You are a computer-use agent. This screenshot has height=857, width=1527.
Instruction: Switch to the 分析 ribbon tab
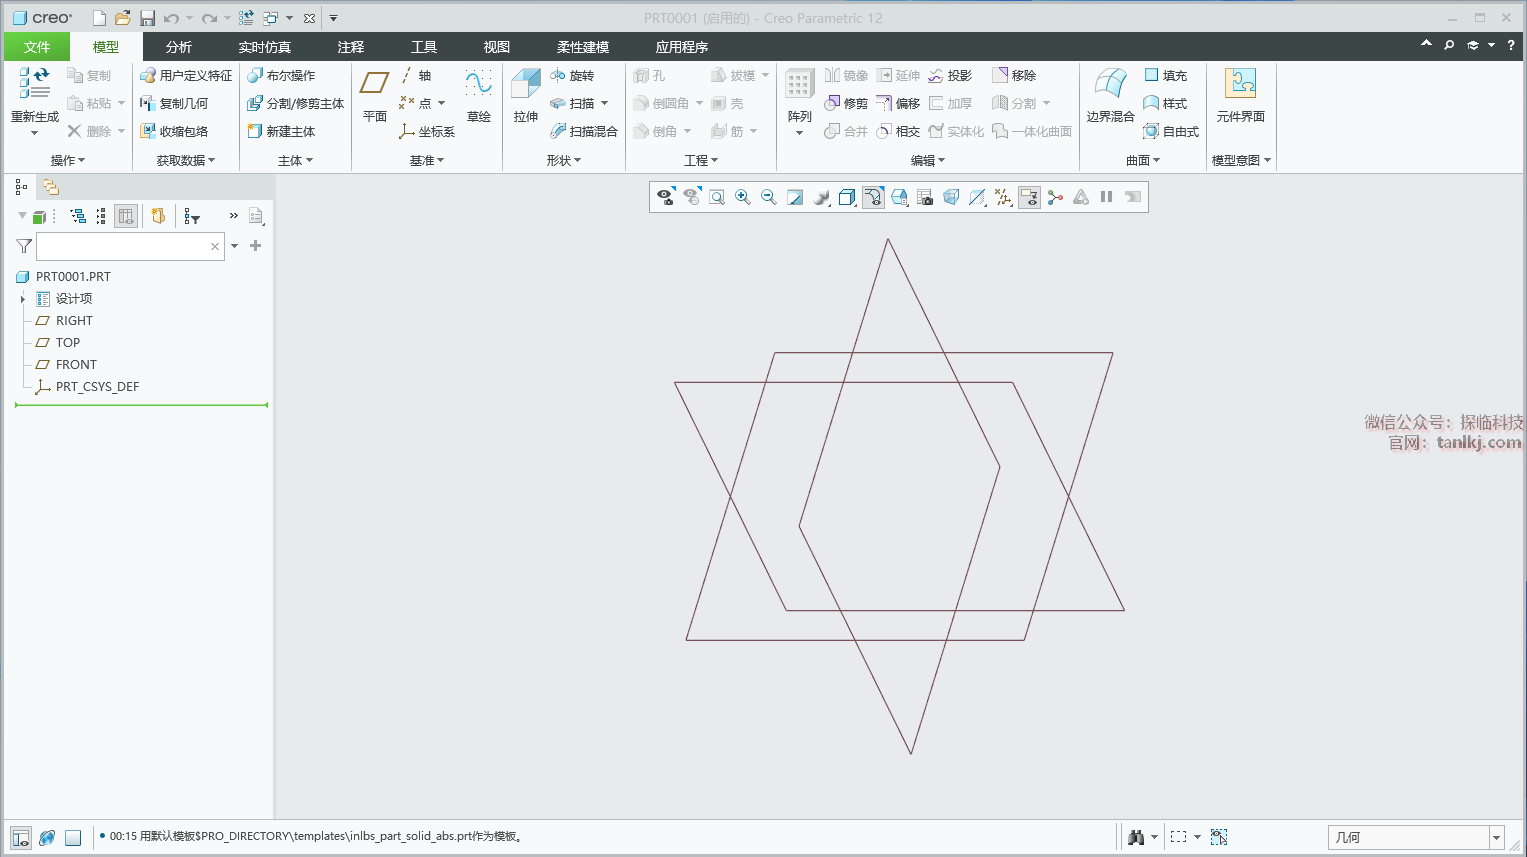coord(179,47)
